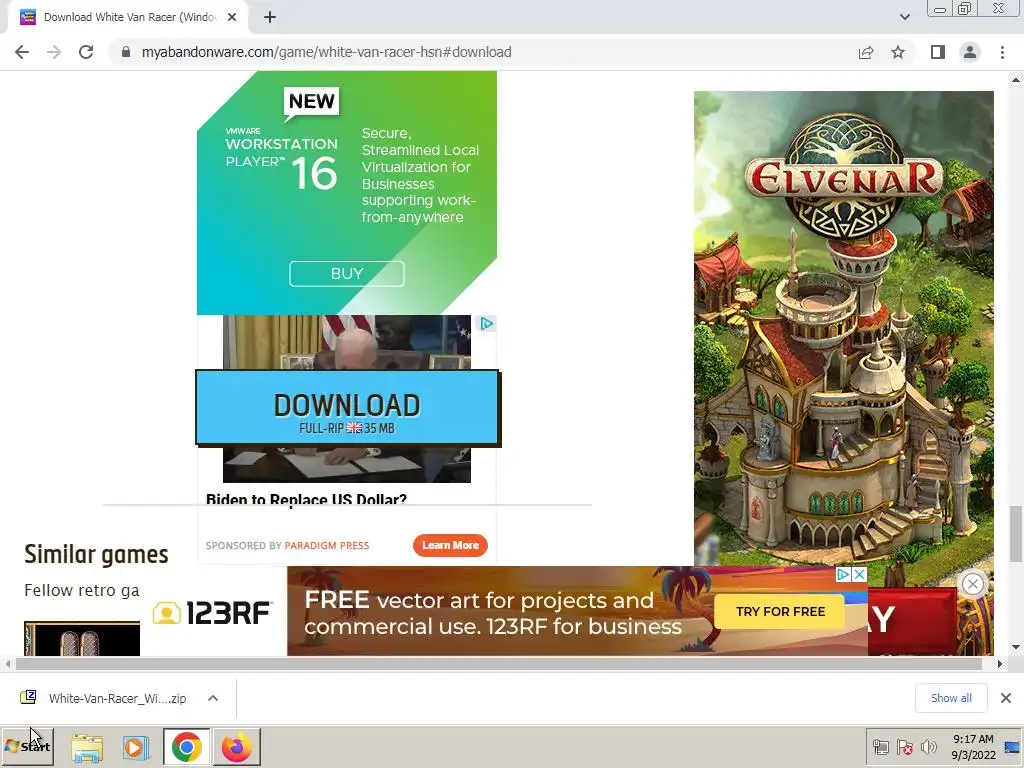Click TRY FOR FREE on 123RF banner

point(780,612)
